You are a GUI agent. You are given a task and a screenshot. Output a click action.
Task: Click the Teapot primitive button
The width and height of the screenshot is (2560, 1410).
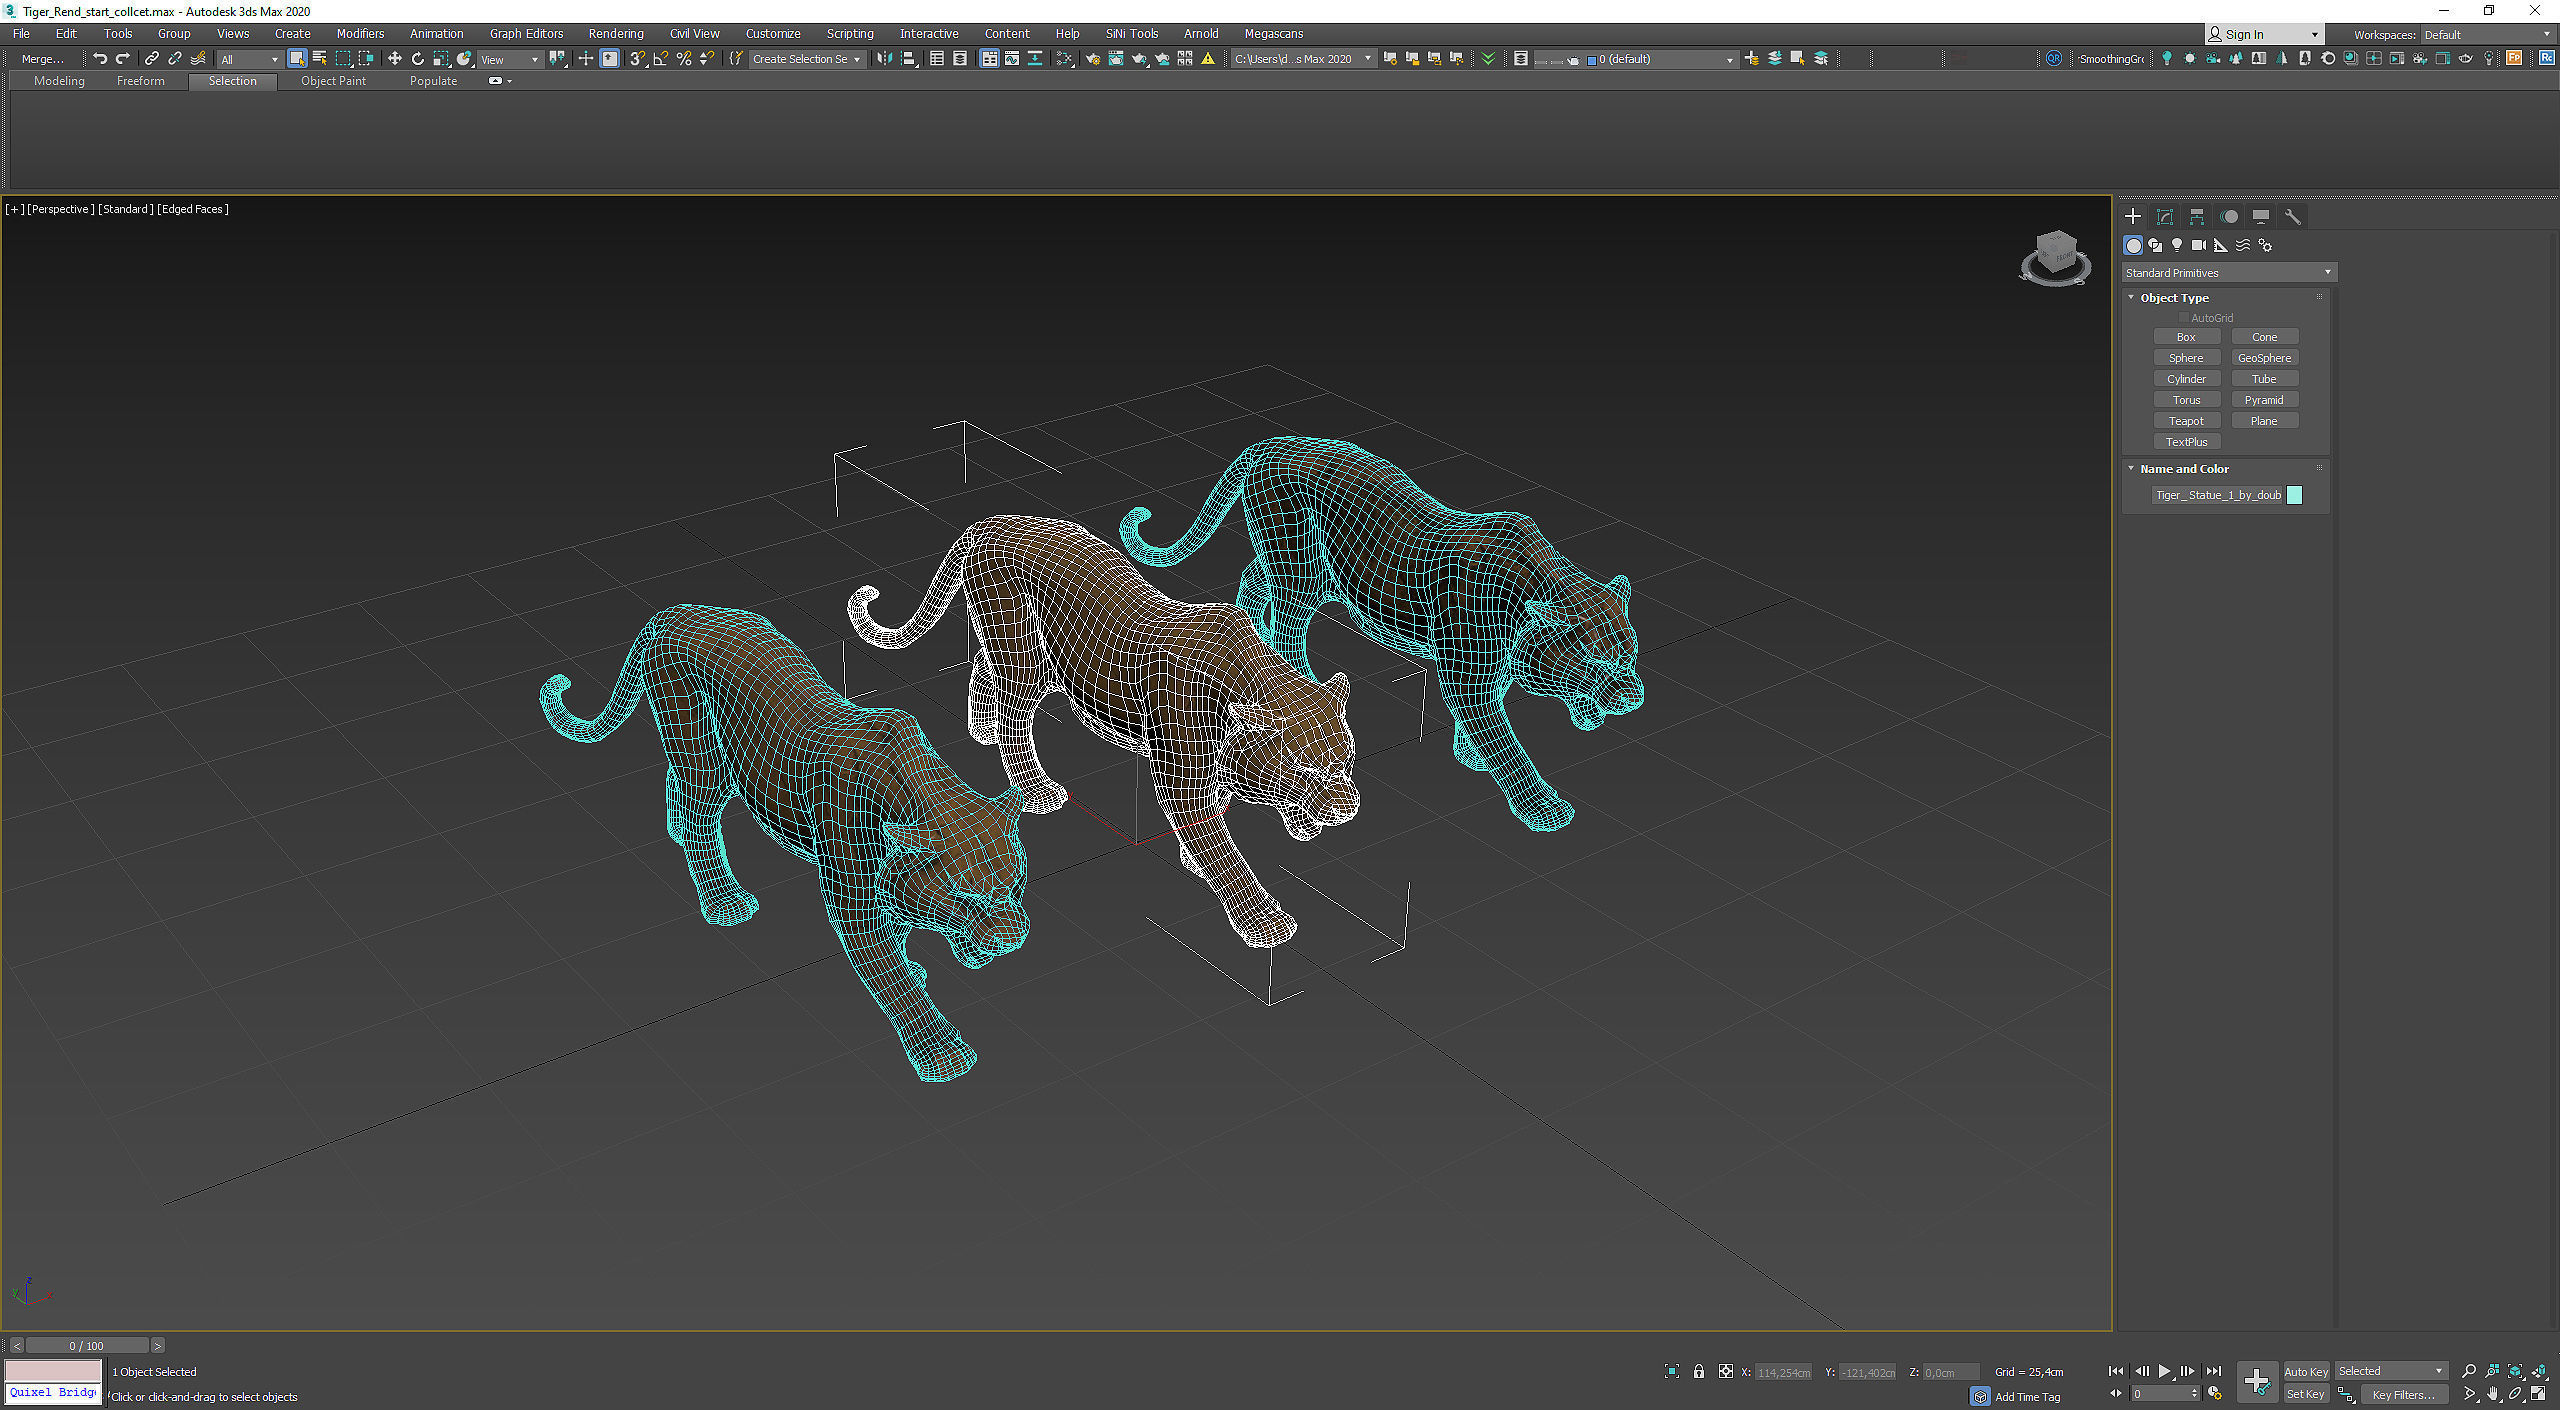[x=2186, y=421]
